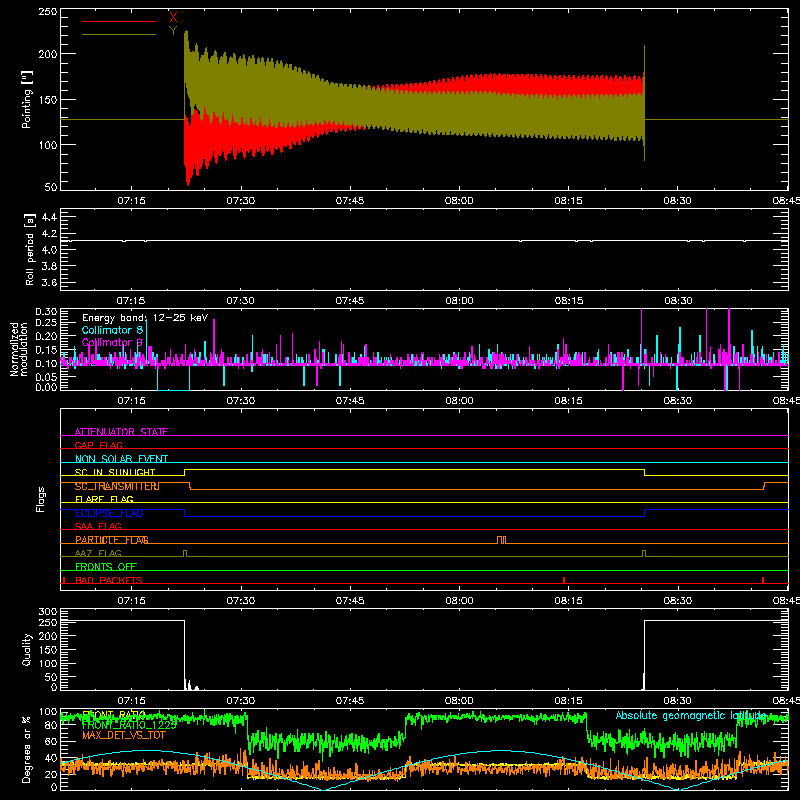Click the yellow FRONT_RATIO legend
This screenshot has height=800, width=800.
point(114,714)
